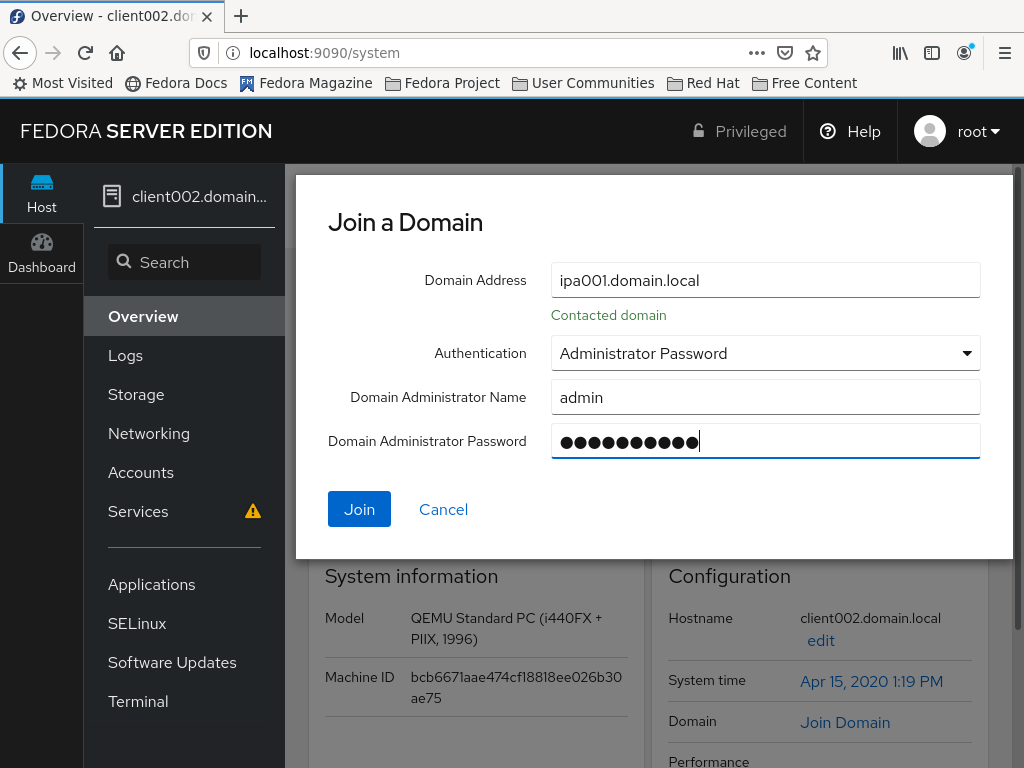Expand the Free Content bookmarks folder
This screenshot has width=1024, height=768.
[x=804, y=84]
